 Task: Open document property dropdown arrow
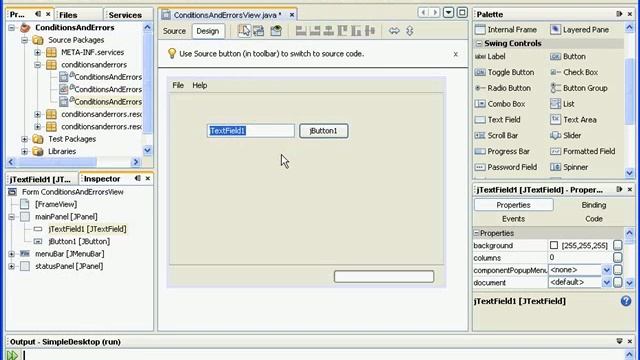pyautogui.click(x=607, y=282)
